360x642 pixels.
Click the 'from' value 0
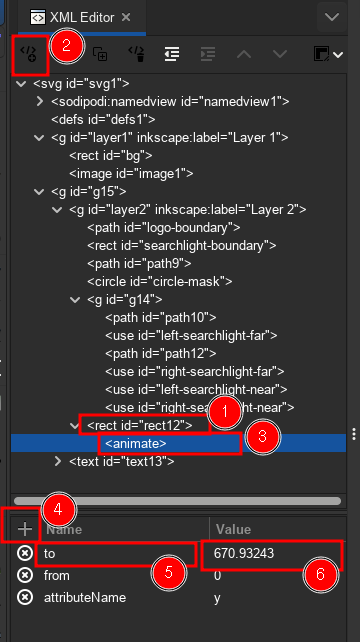(217, 576)
